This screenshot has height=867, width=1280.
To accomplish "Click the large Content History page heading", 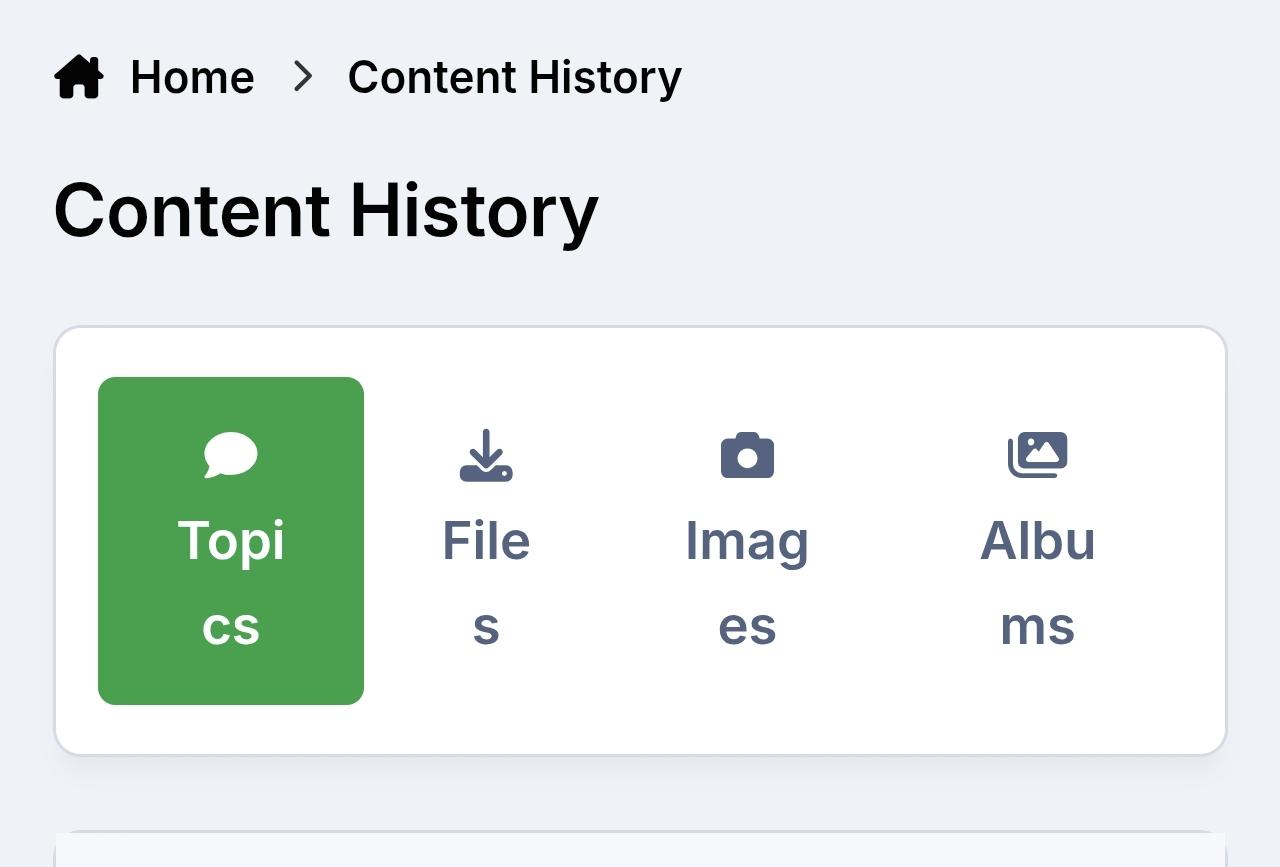I will (x=326, y=211).
